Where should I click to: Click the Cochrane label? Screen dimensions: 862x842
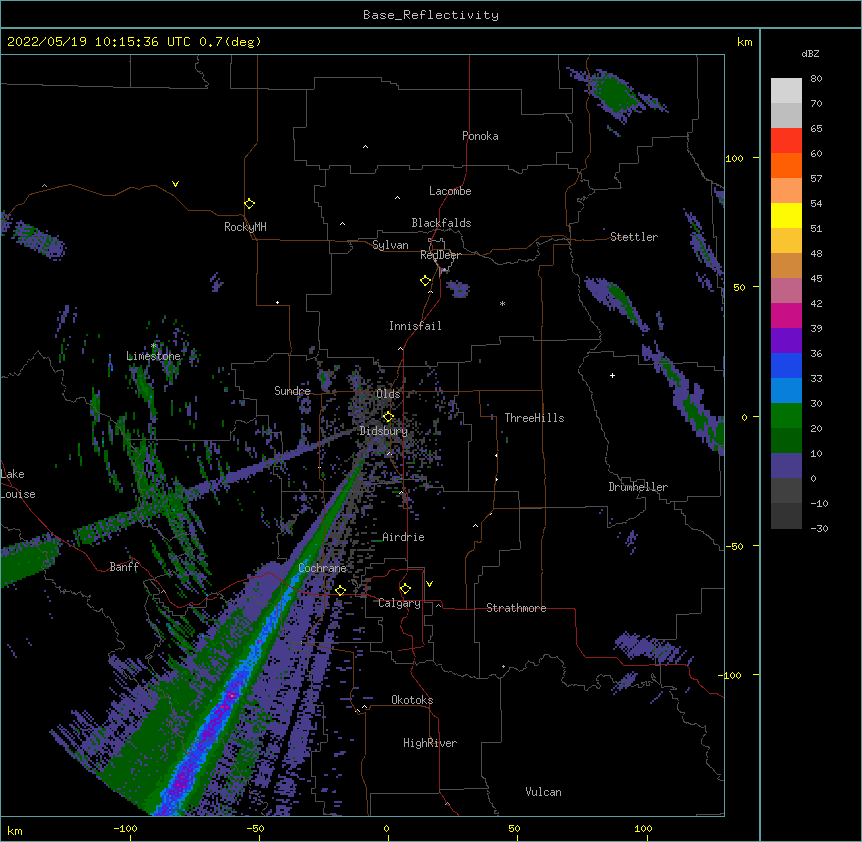(322, 568)
